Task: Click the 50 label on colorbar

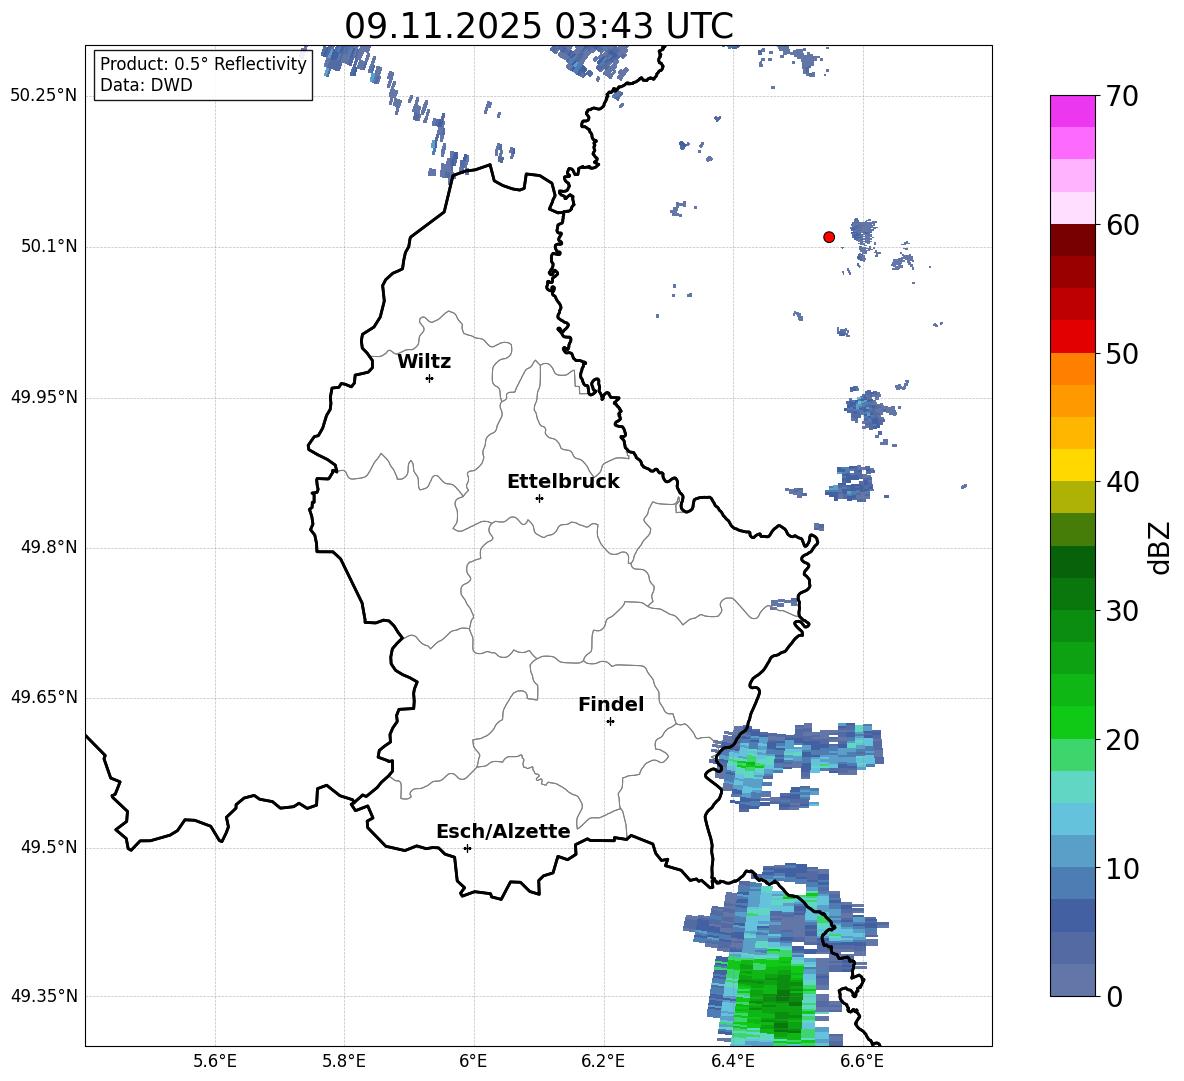Action: [x=1121, y=353]
